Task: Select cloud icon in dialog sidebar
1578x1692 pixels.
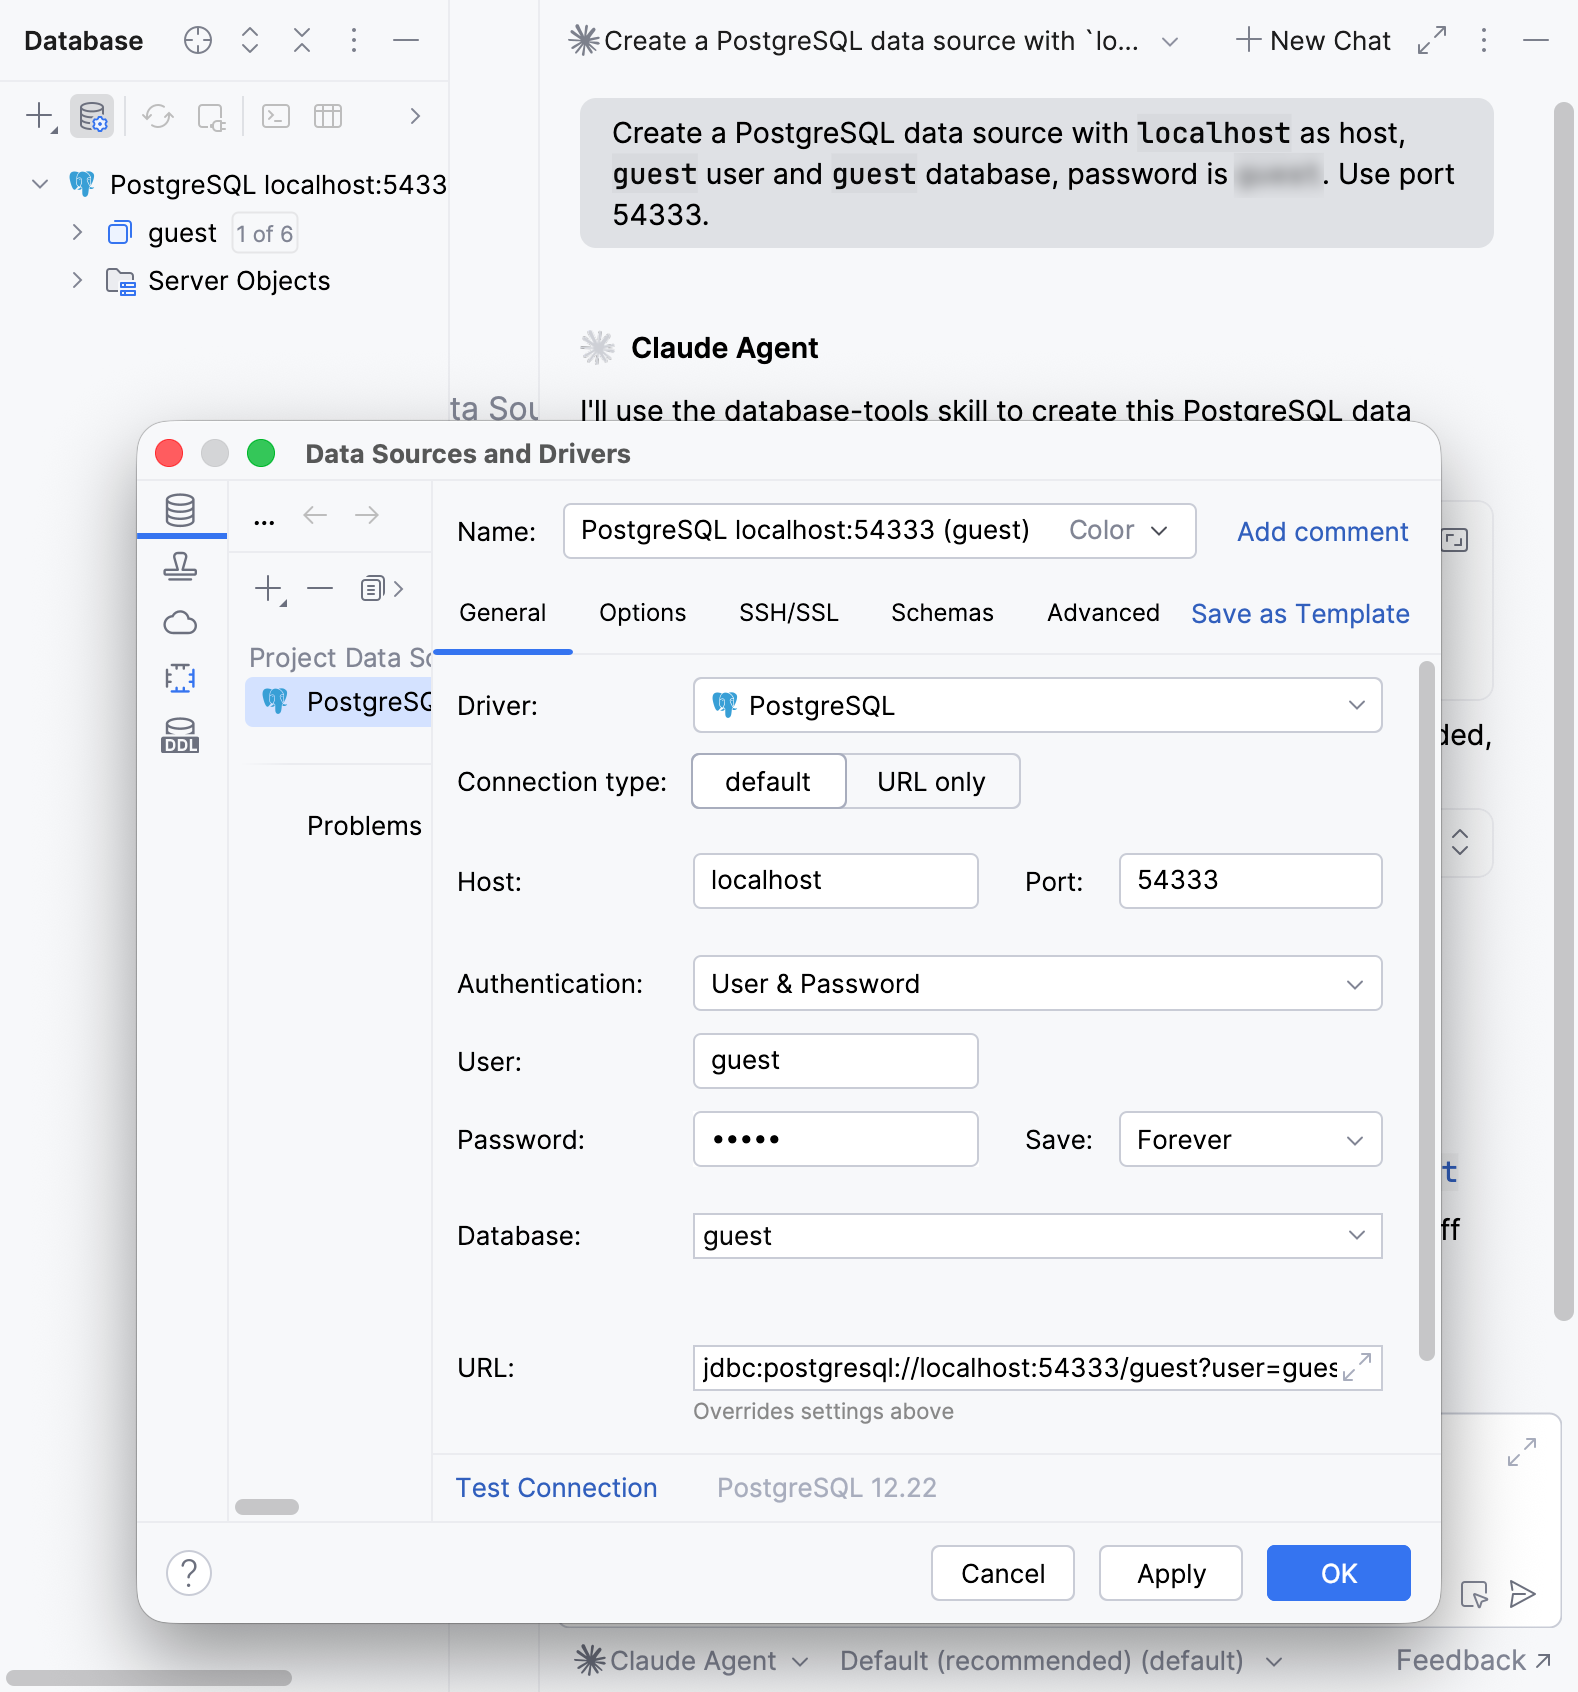Action: pos(180,623)
